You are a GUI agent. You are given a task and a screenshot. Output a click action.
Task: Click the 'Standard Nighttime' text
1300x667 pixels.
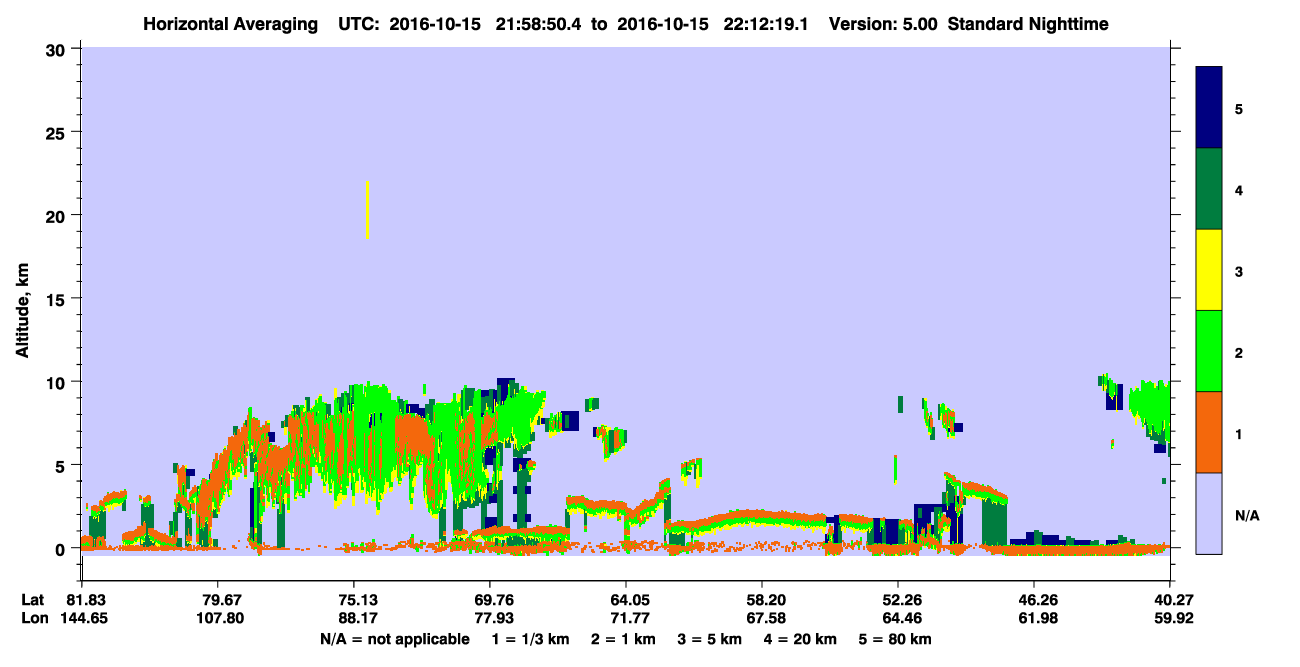click(1029, 24)
